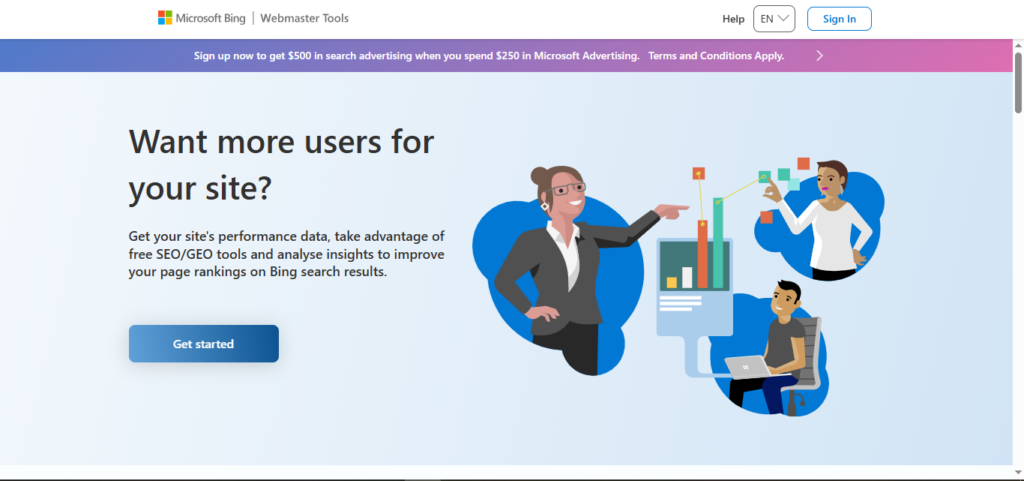Click the "Want more users for your site?" heading

click(281, 164)
